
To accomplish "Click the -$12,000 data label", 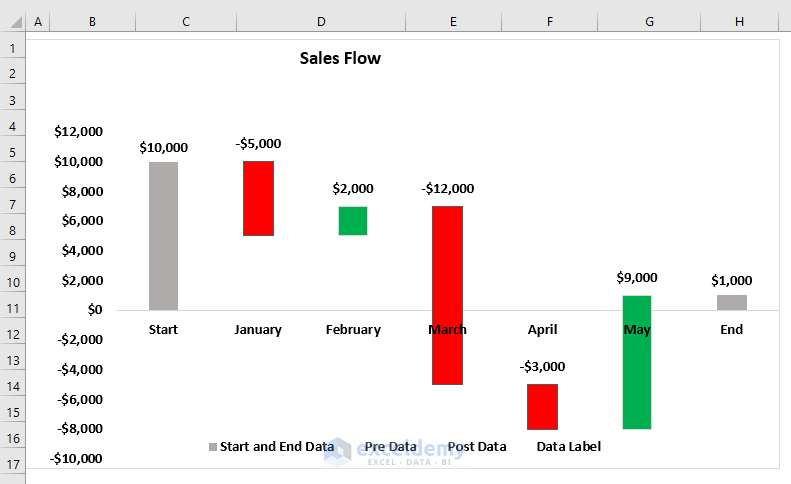I will [448, 188].
